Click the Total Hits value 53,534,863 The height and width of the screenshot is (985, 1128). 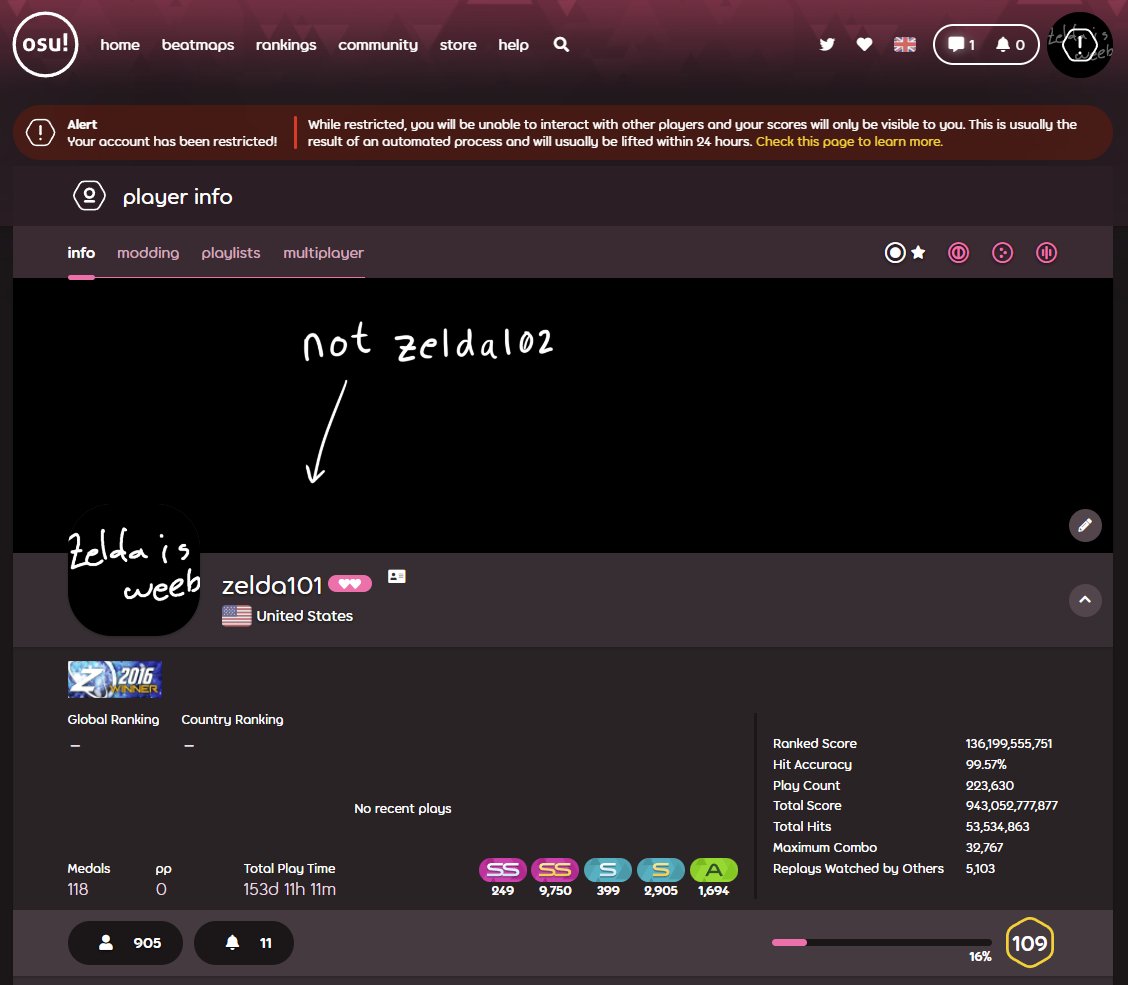click(997, 826)
